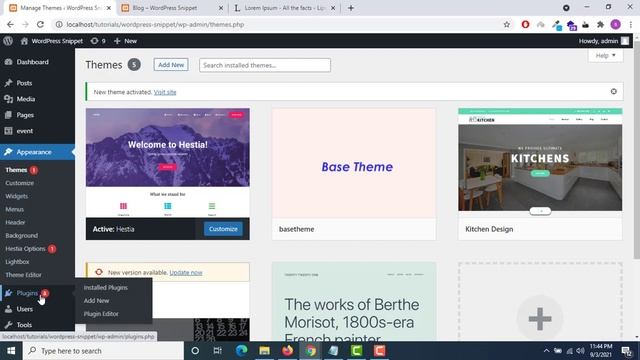The height and width of the screenshot is (360, 640).
Task: Bookmark this page with star icon
Action: (507, 24)
